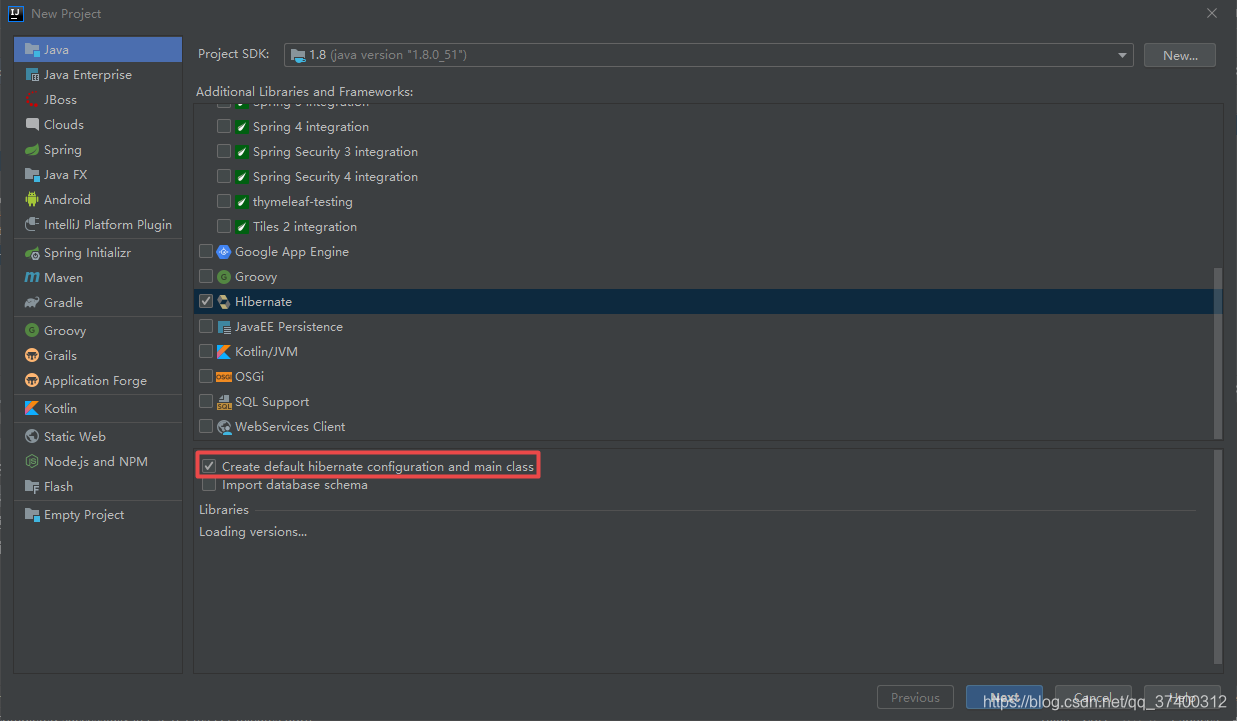Select the IntelliJ Platform Plugin icon

(33, 224)
